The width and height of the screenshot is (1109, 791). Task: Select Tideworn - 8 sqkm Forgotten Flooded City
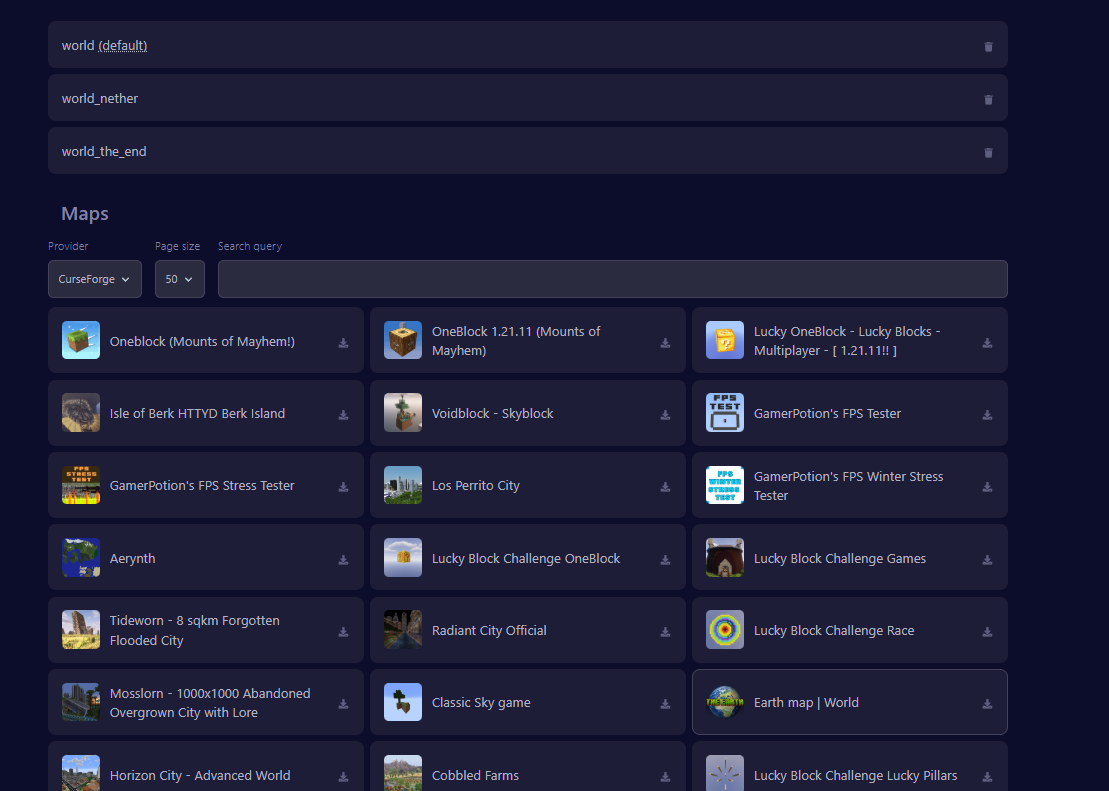pyautogui.click(x=195, y=630)
